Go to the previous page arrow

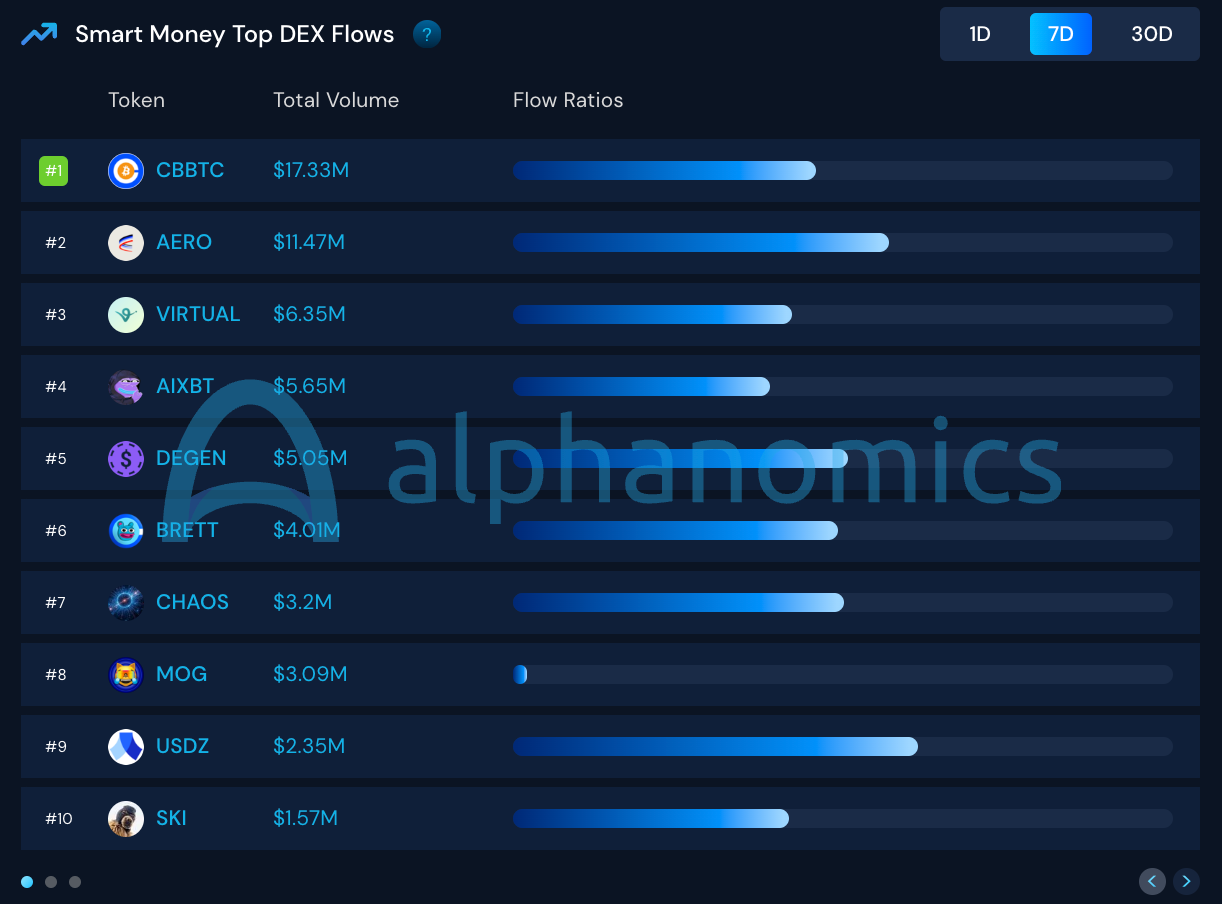point(1152,881)
